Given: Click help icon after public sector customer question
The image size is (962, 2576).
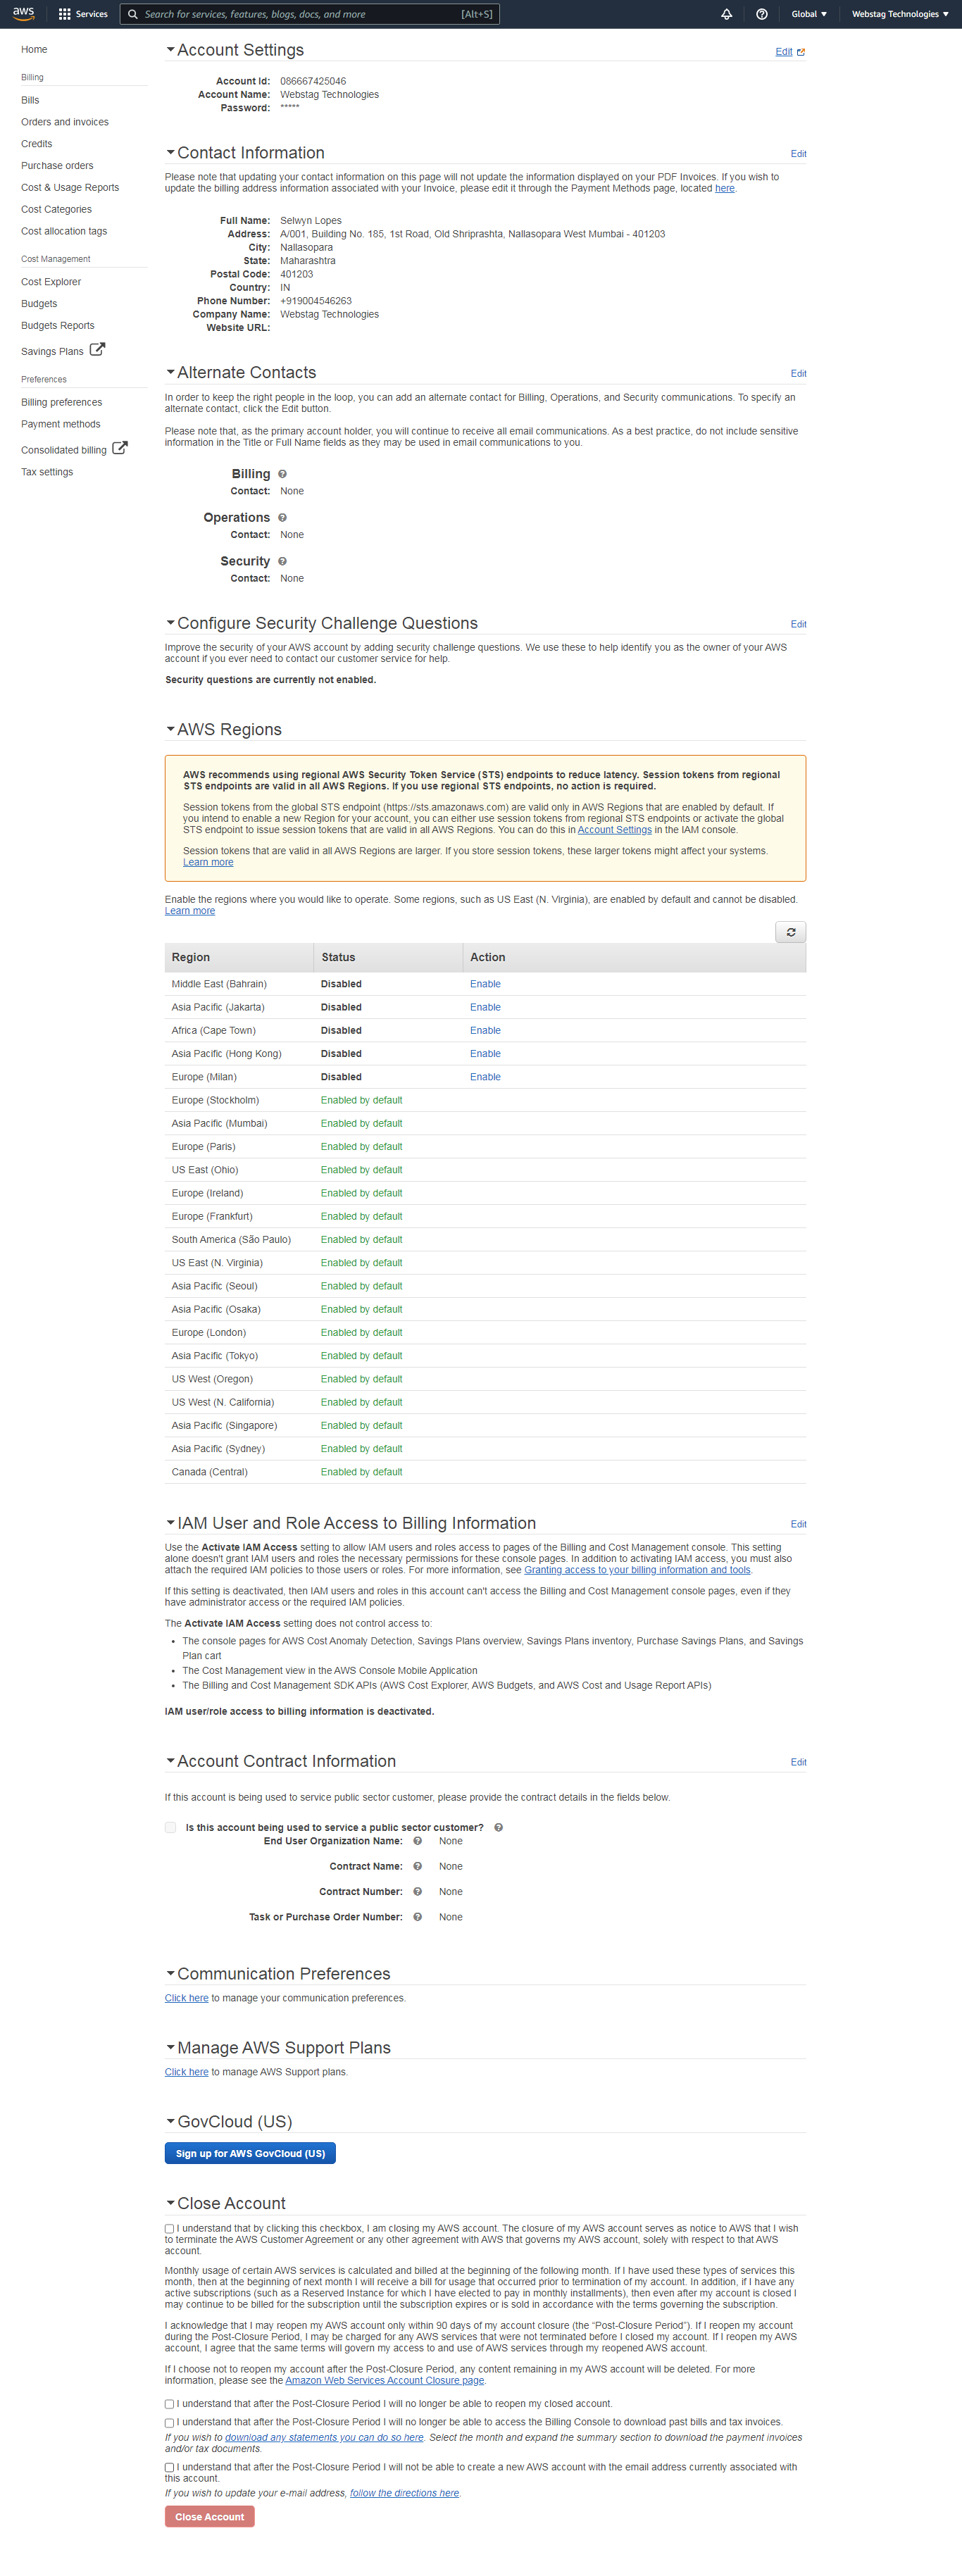Looking at the screenshot, I should point(498,1827).
